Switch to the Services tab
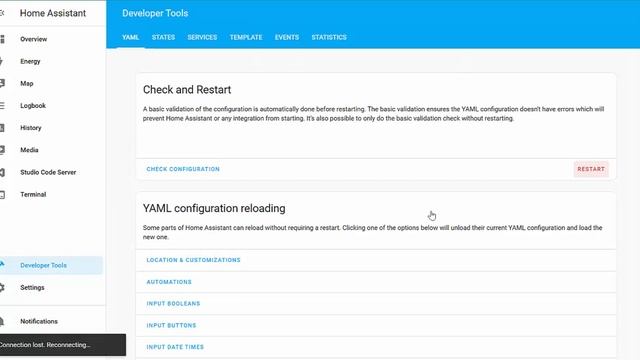640x360 pixels. 202,37
